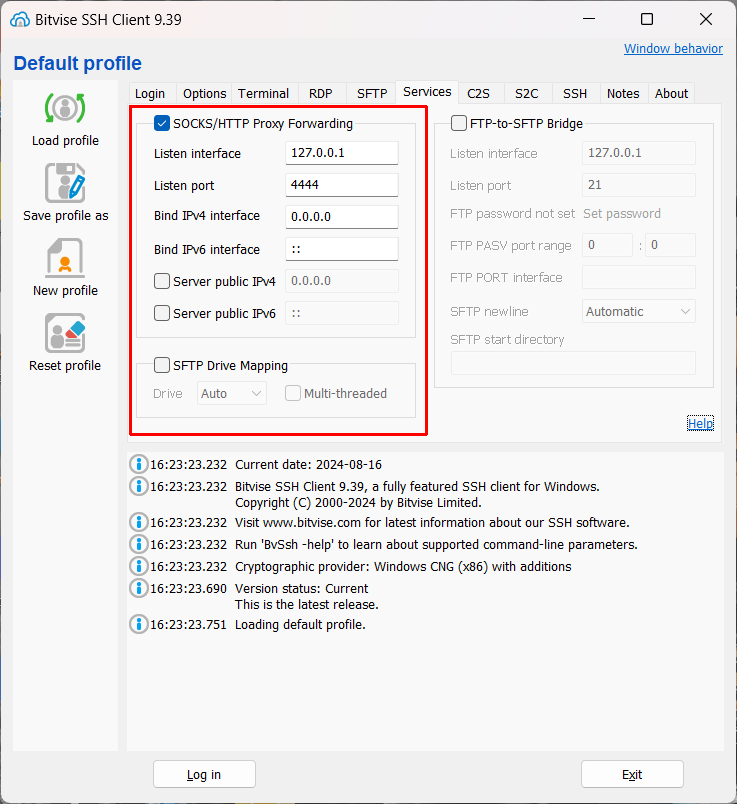Click info icon beside Current date log entry
737x804 pixels.
138,465
